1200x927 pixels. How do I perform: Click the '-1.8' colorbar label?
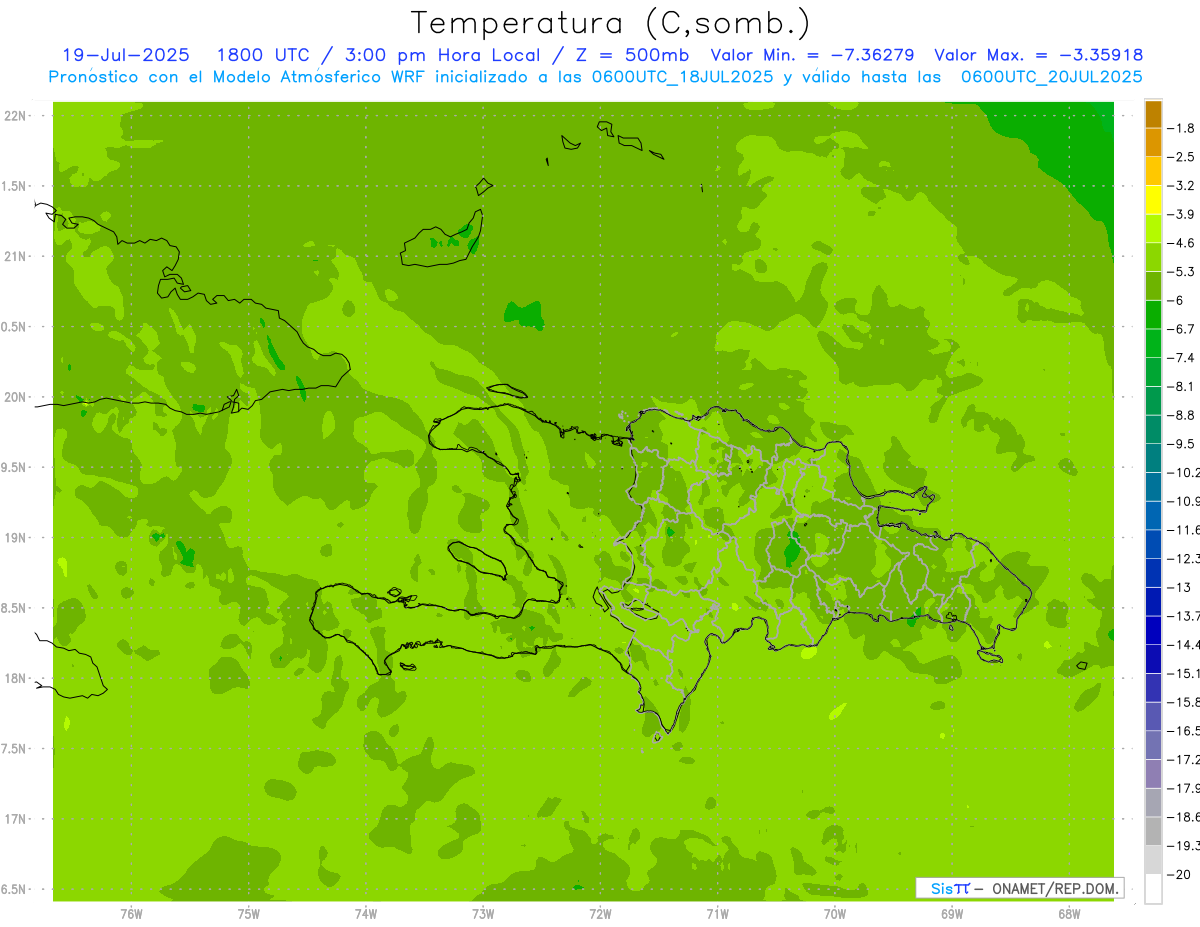point(1183,128)
